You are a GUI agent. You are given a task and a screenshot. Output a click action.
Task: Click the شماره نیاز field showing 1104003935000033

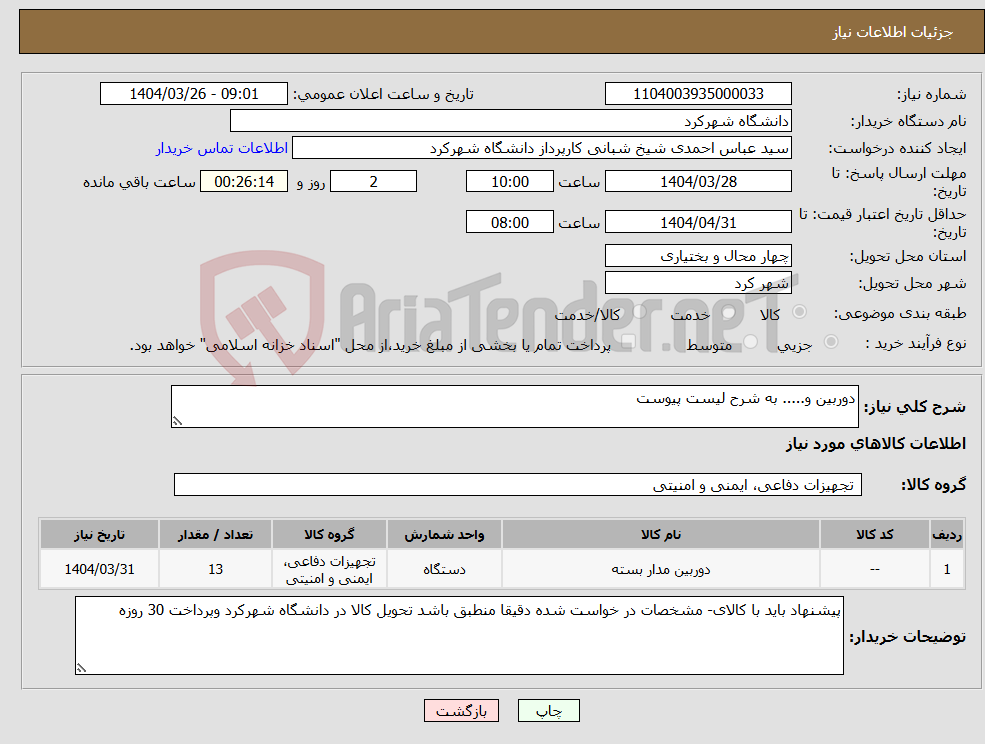697,93
